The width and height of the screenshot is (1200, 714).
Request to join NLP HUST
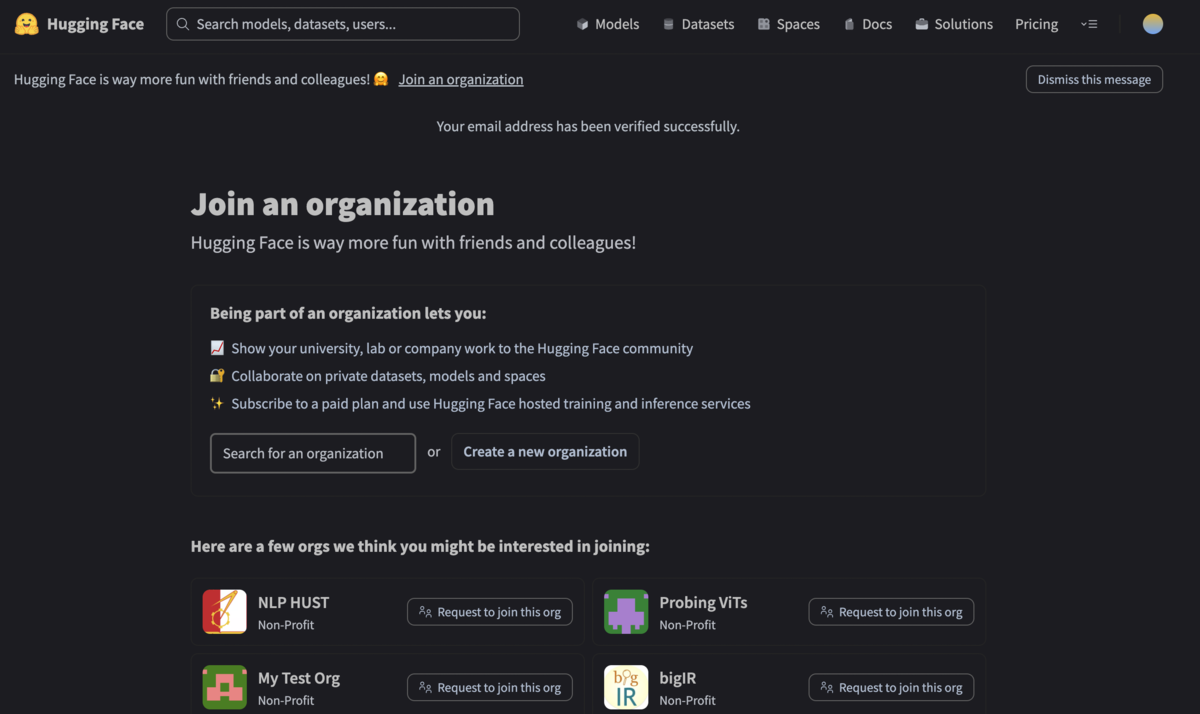490,612
